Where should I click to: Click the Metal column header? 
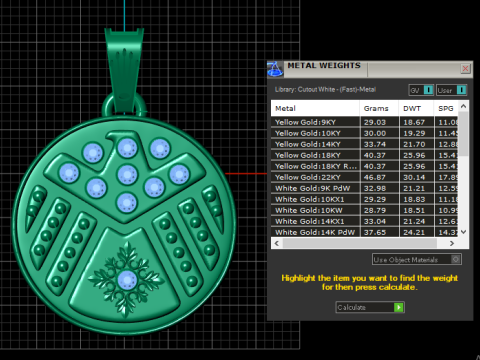point(315,108)
